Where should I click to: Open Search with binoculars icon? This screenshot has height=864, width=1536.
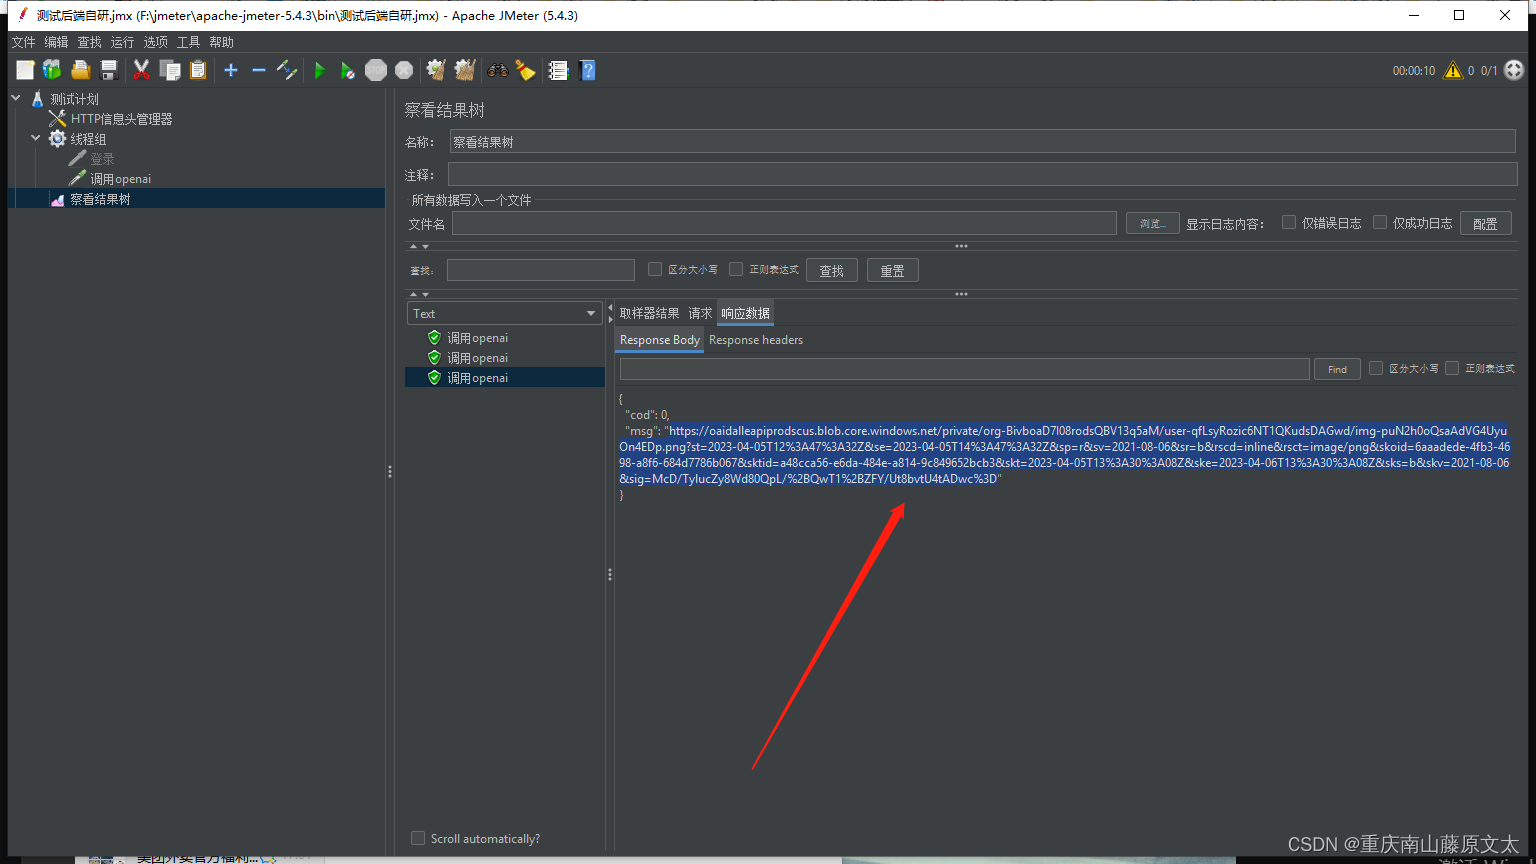click(x=497, y=70)
